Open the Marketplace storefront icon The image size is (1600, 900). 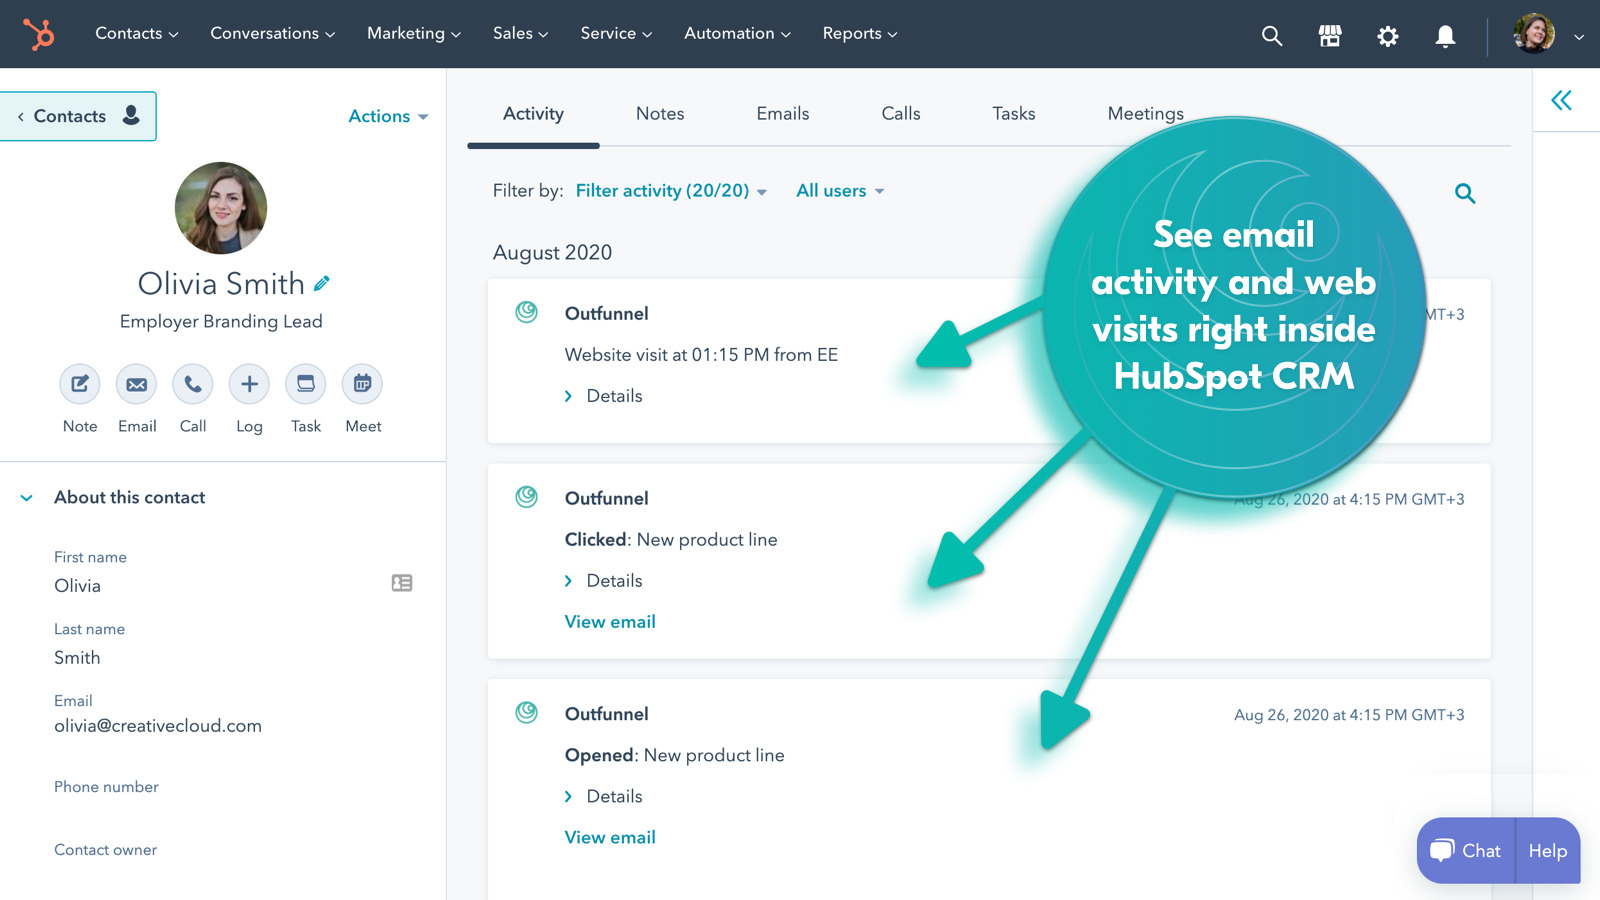pyautogui.click(x=1329, y=36)
